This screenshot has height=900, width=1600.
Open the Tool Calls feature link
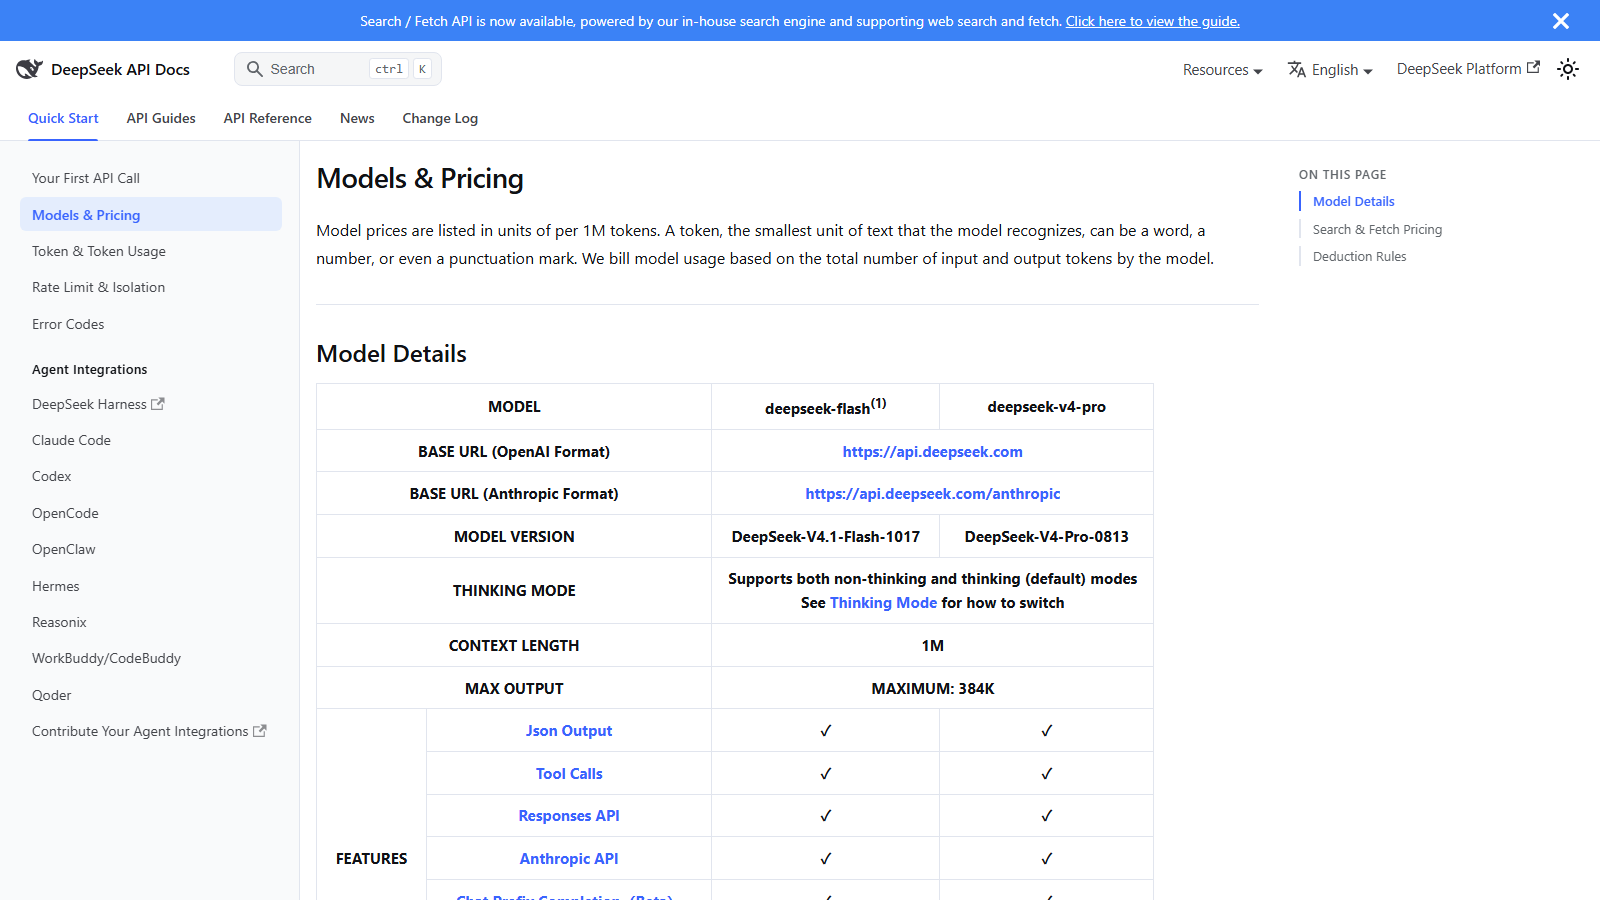point(569,773)
